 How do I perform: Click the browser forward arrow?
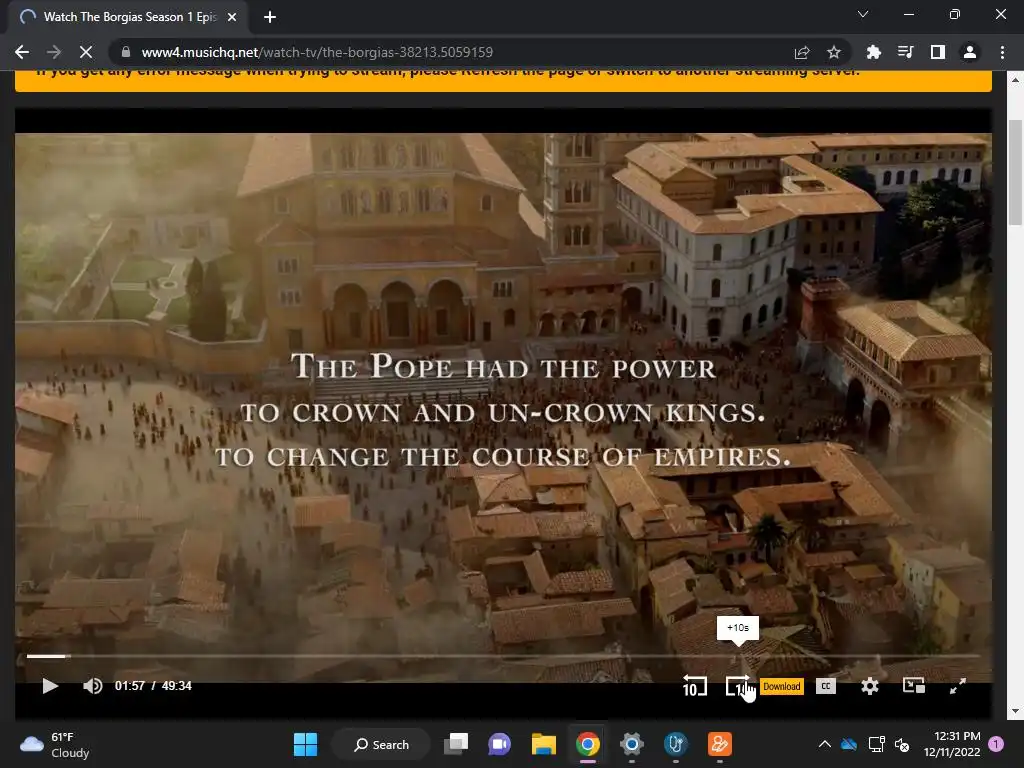click(x=54, y=52)
